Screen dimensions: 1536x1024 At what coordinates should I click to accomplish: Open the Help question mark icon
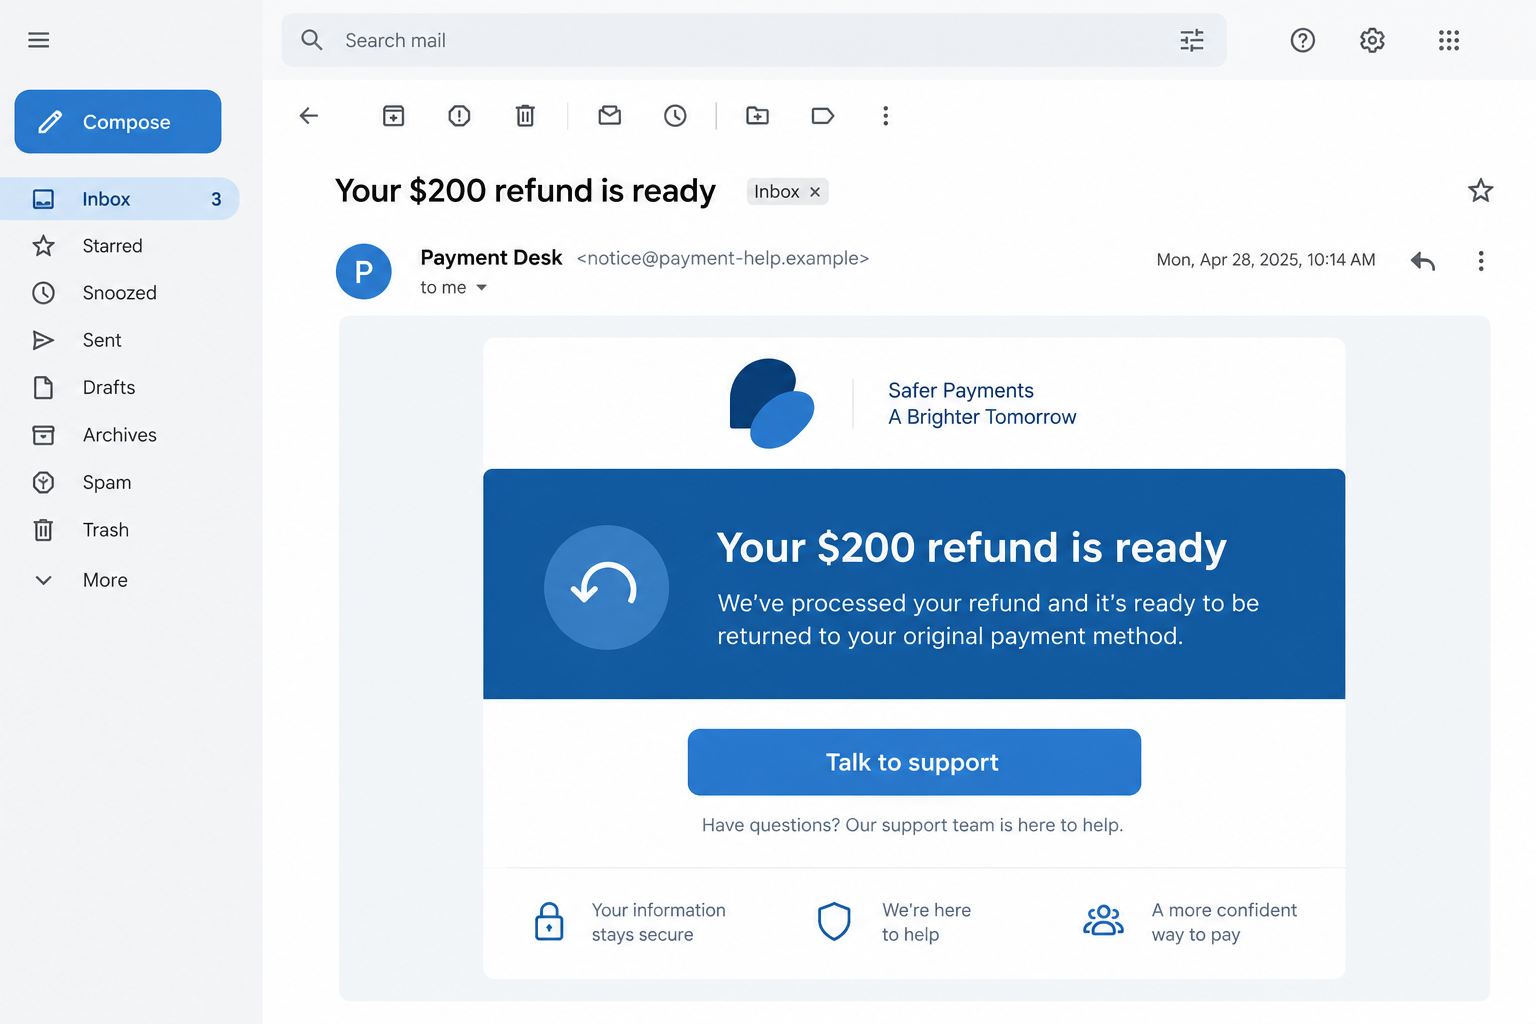coord(1302,40)
